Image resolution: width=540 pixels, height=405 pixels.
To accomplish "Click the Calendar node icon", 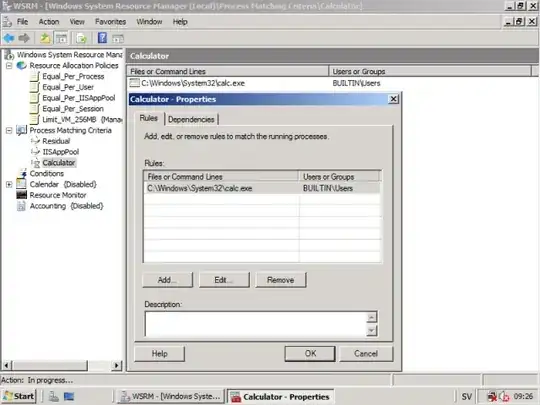I will point(21,184).
